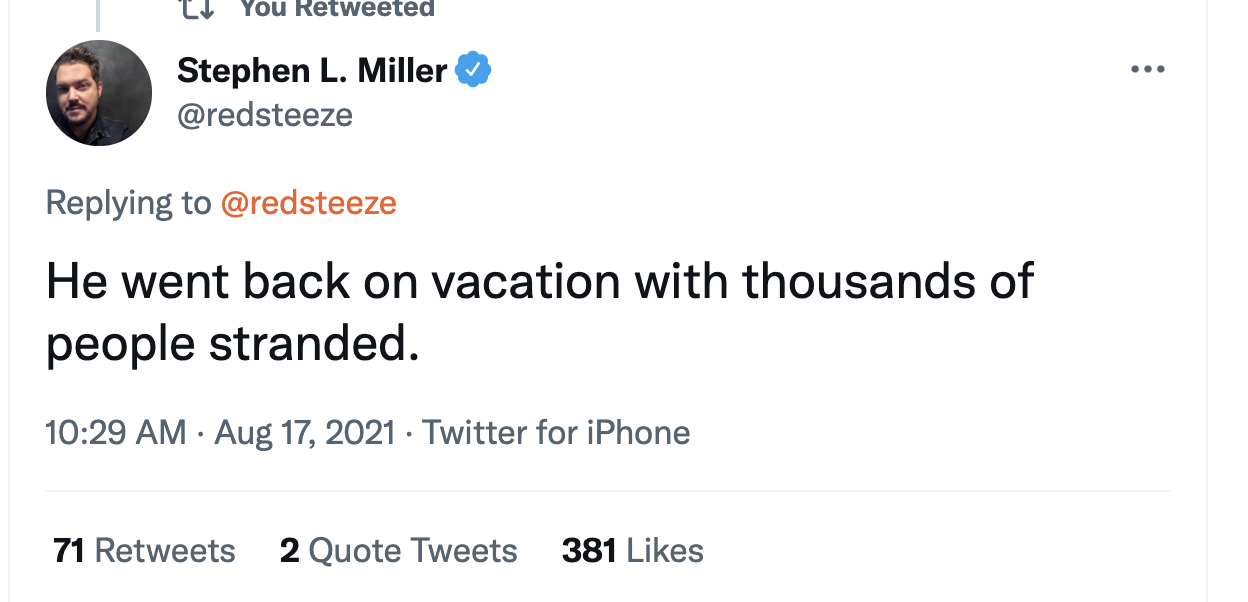
Task: Open the Twitter for iPhone source link
Action: point(556,432)
